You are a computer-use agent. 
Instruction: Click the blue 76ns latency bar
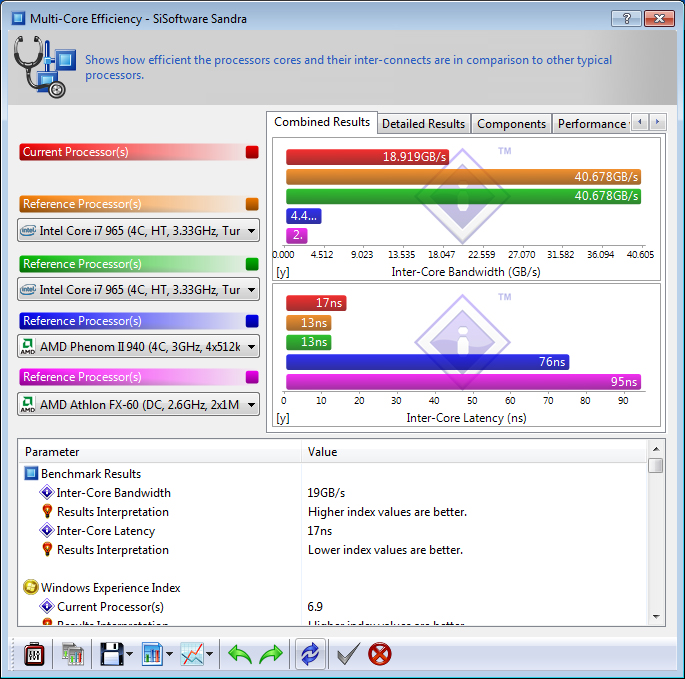(428, 362)
